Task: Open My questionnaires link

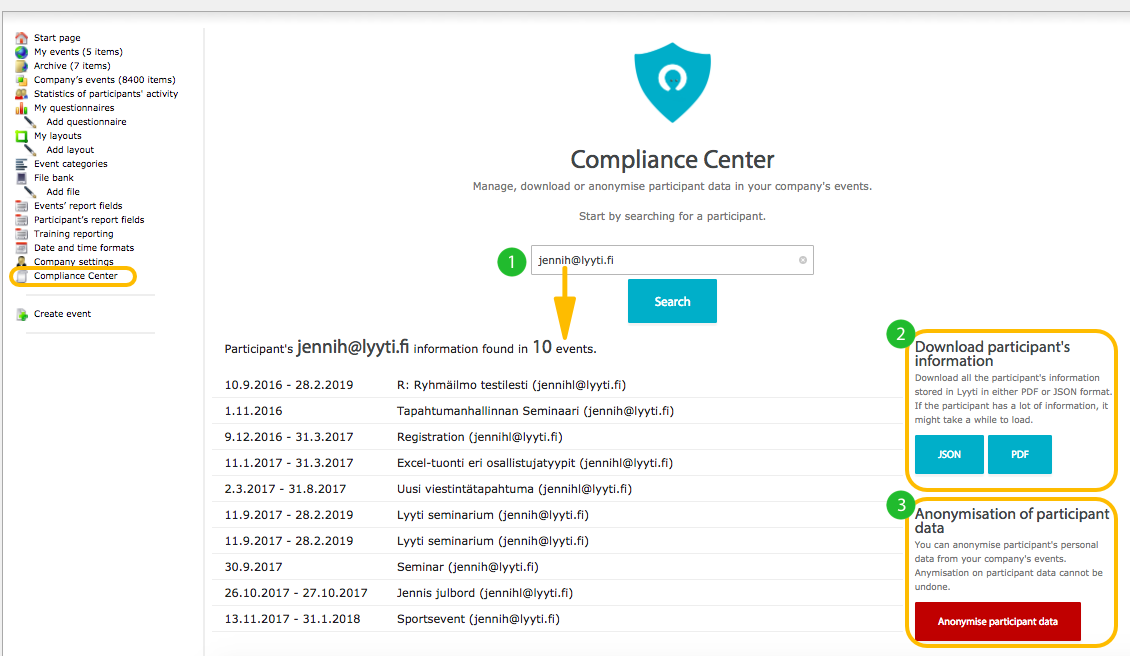Action: click(74, 108)
